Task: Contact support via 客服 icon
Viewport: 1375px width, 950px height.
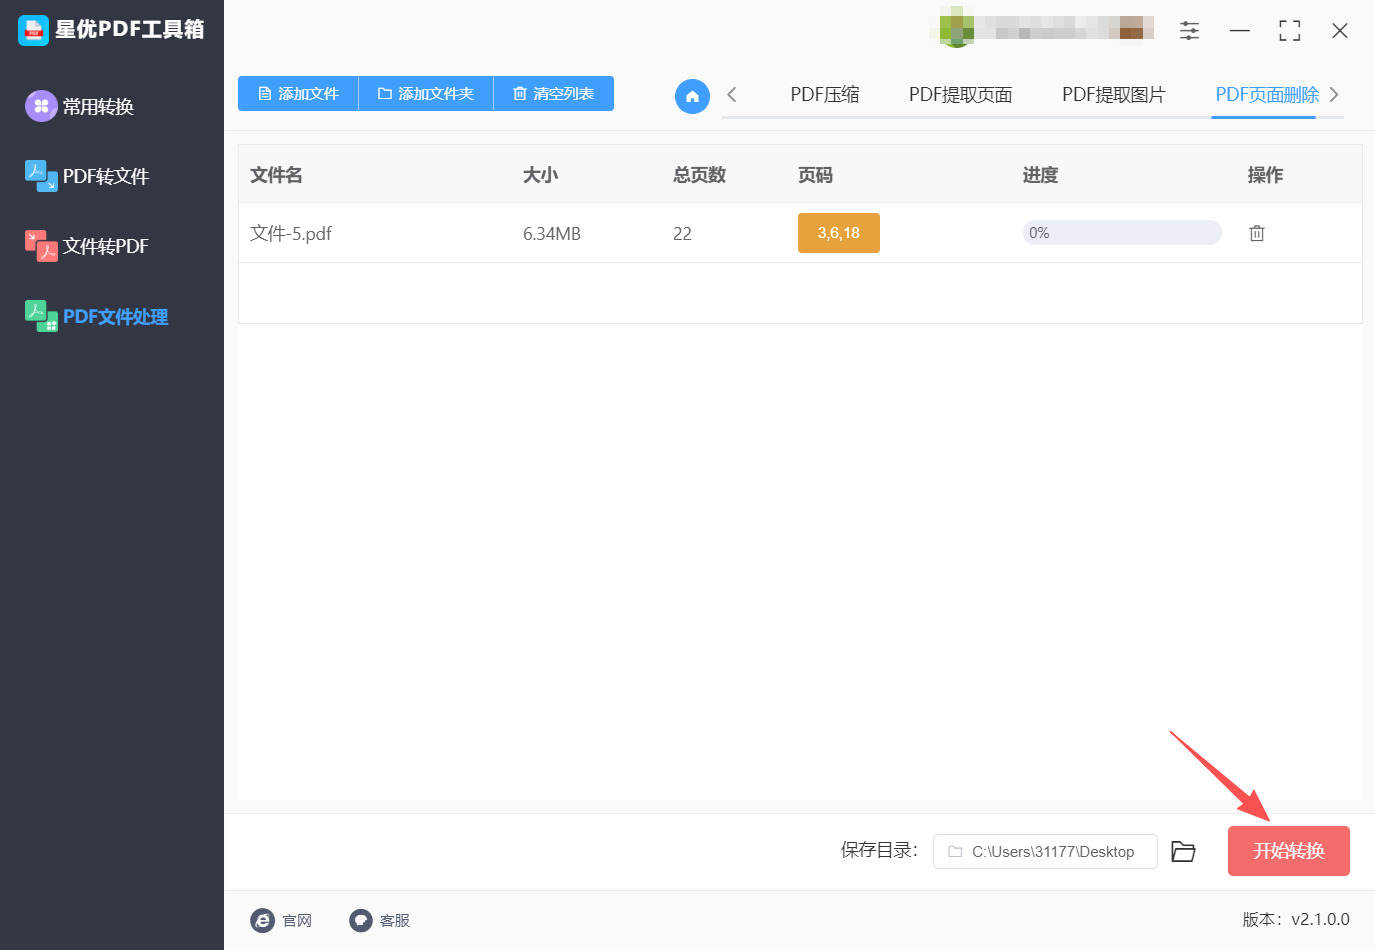Action: (x=361, y=920)
